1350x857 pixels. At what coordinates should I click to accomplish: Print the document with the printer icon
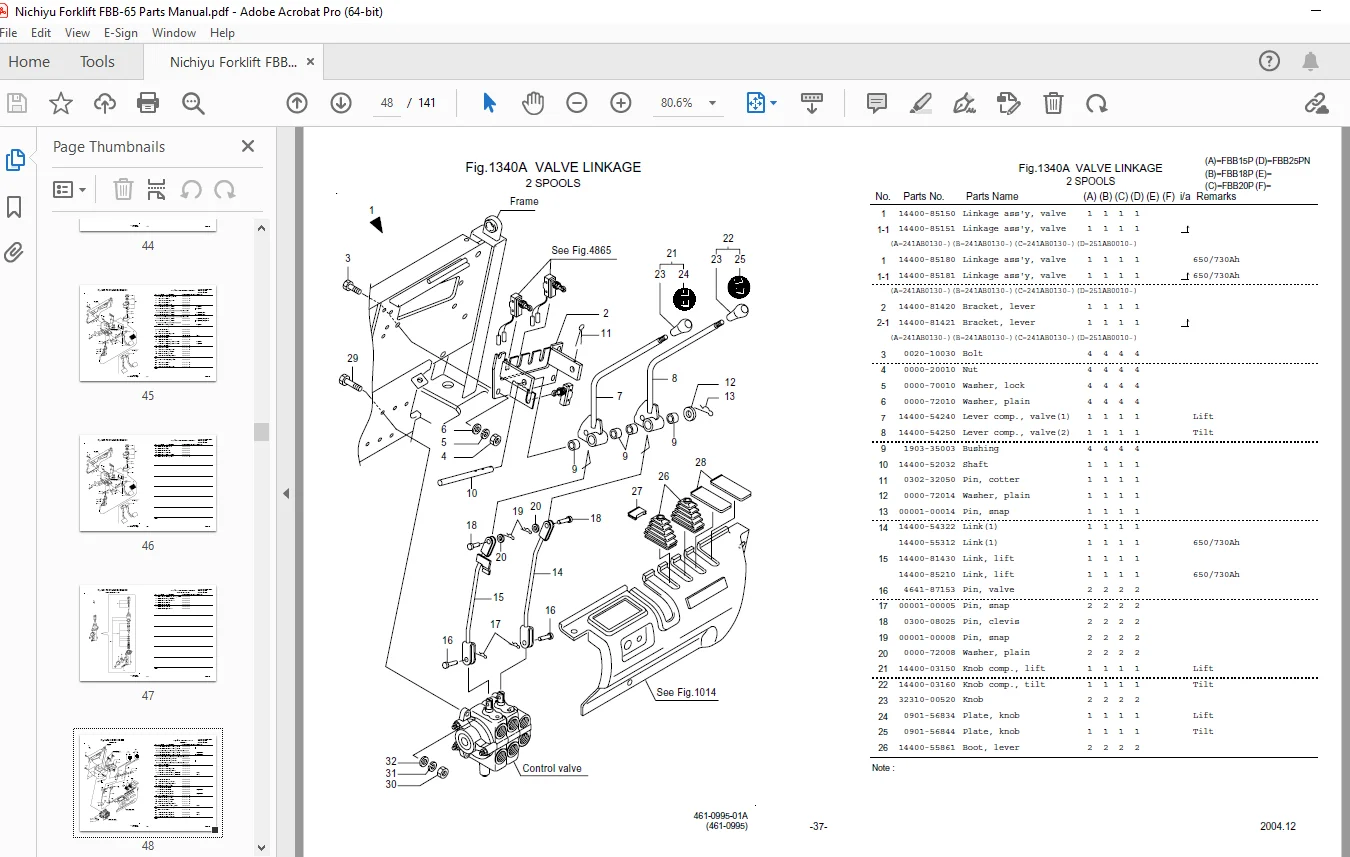click(x=148, y=103)
